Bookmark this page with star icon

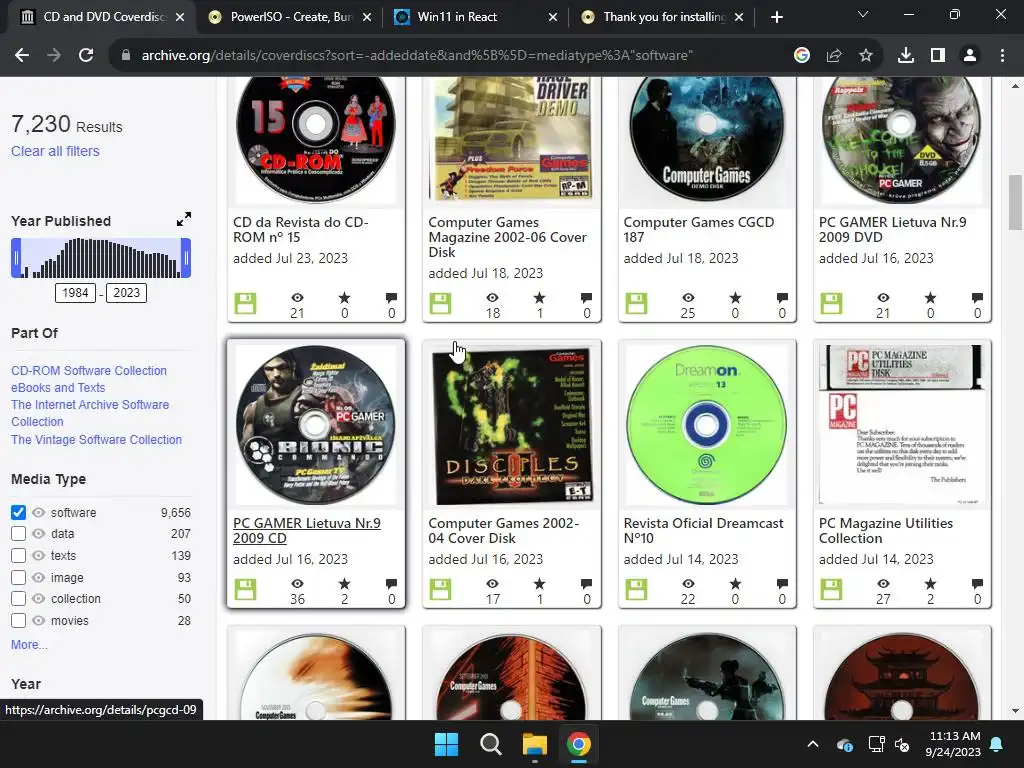click(x=866, y=56)
